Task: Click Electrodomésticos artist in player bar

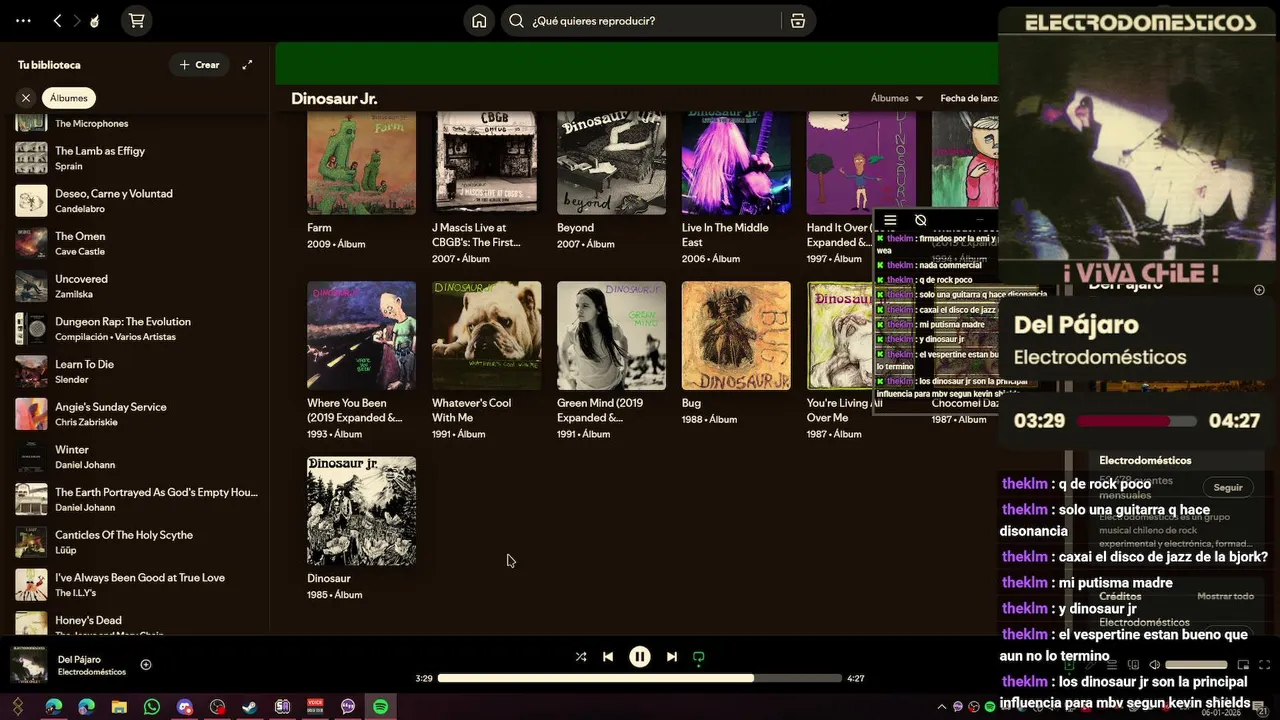Action: click(x=92, y=672)
